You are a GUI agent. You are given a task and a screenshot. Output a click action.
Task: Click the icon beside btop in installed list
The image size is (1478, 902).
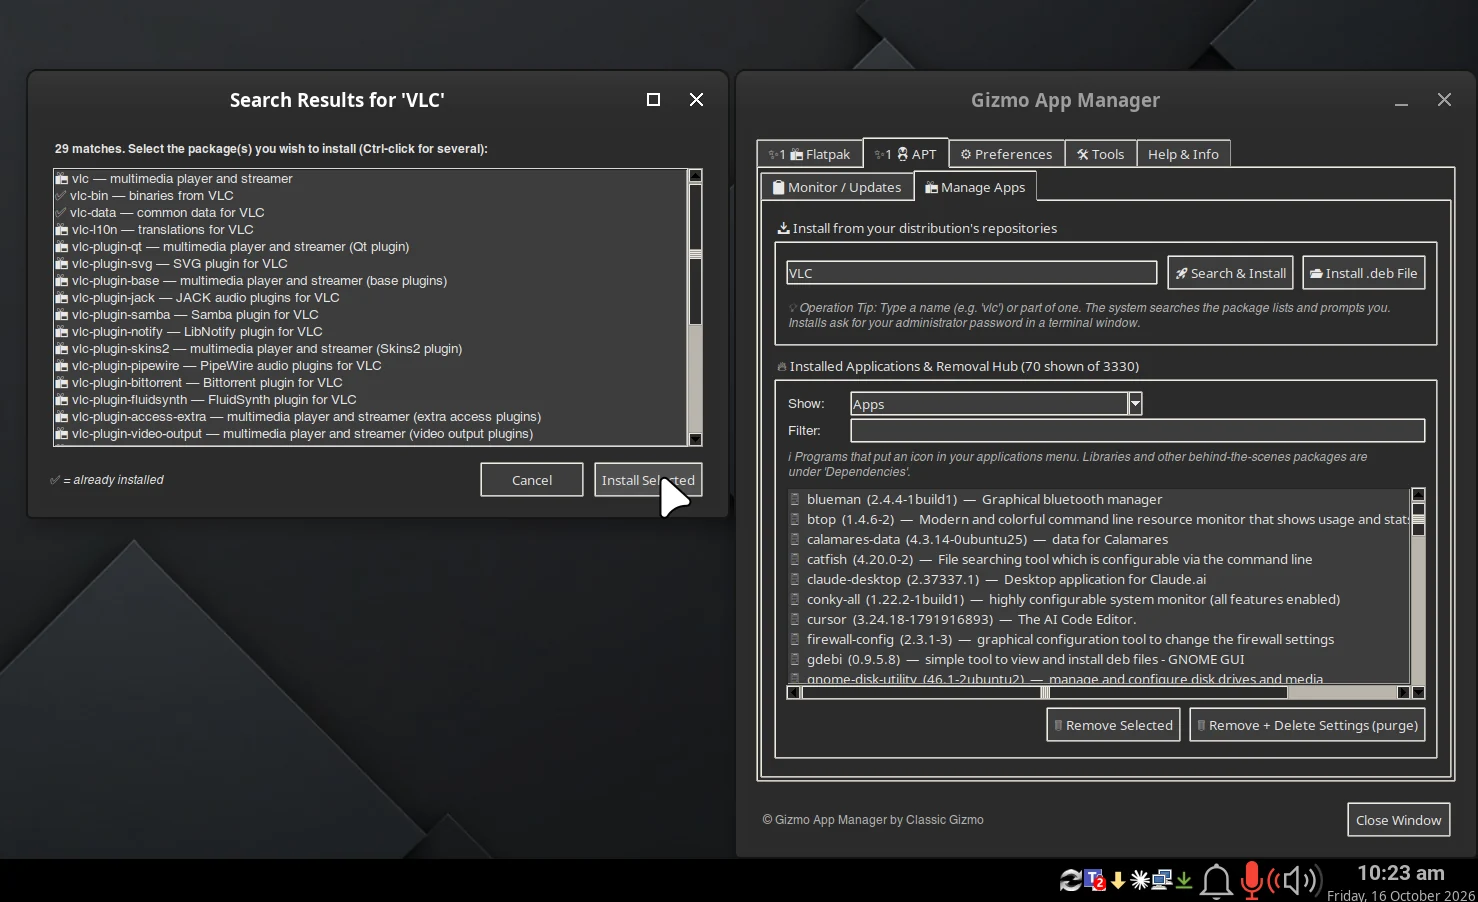tap(795, 519)
